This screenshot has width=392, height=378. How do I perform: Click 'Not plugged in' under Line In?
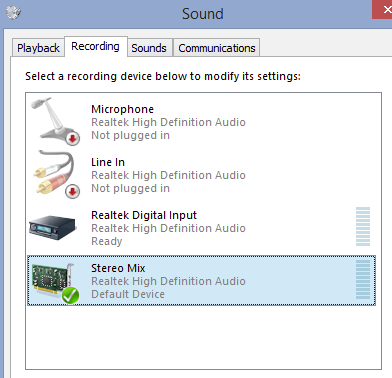tap(130, 188)
